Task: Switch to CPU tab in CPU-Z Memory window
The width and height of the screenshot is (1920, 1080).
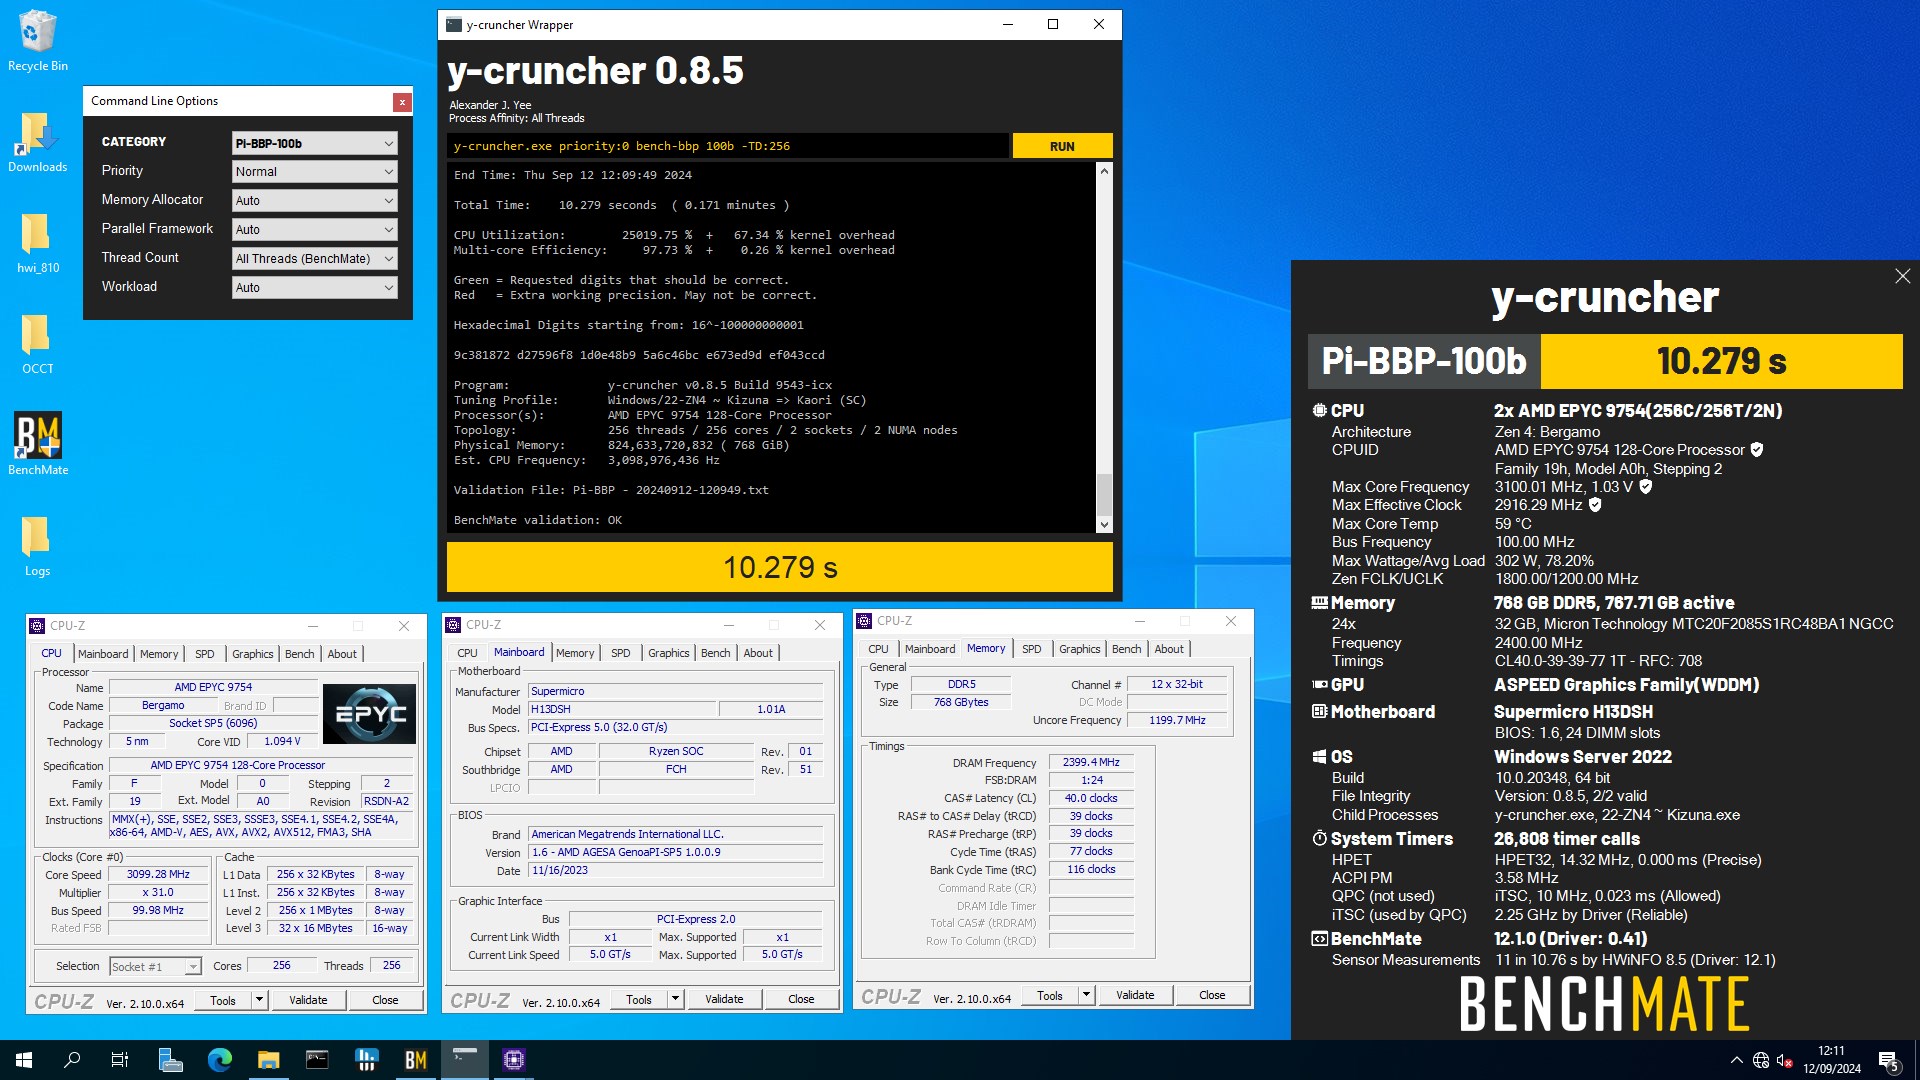Action: [x=878, y=649]
